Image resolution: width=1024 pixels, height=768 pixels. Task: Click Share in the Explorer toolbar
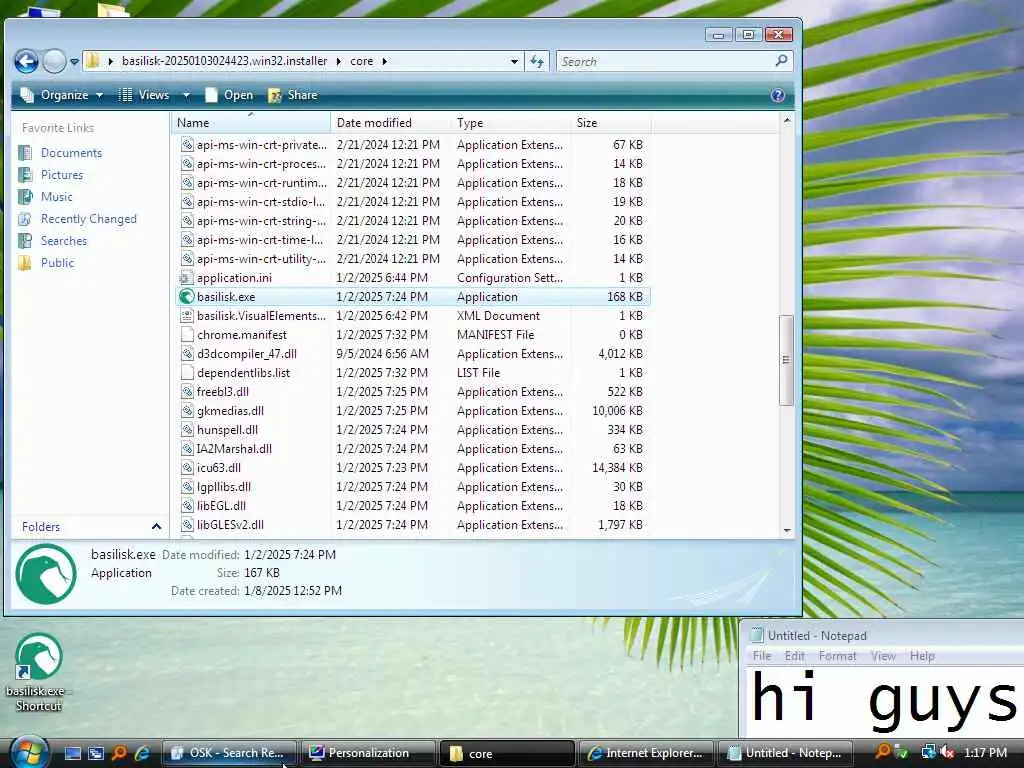point(293,95)
